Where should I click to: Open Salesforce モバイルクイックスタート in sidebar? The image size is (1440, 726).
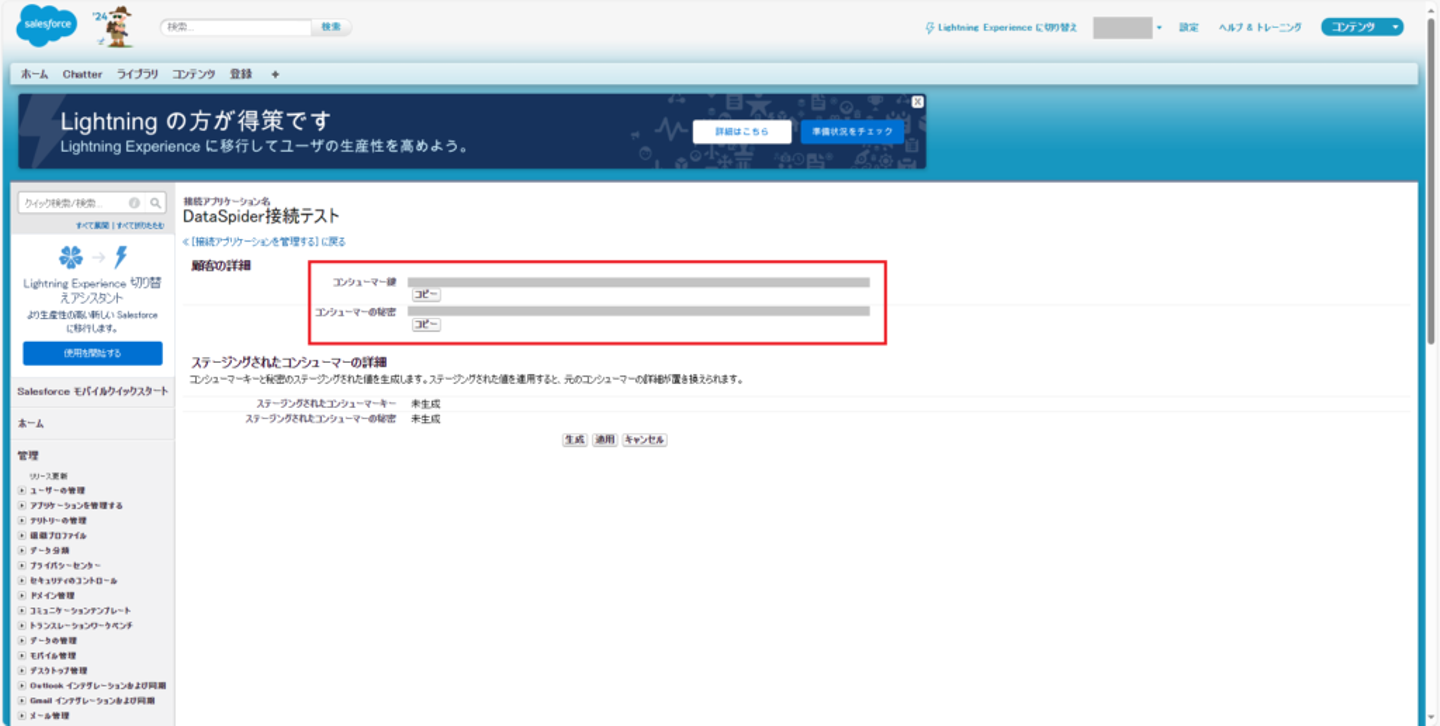[92, 391]
